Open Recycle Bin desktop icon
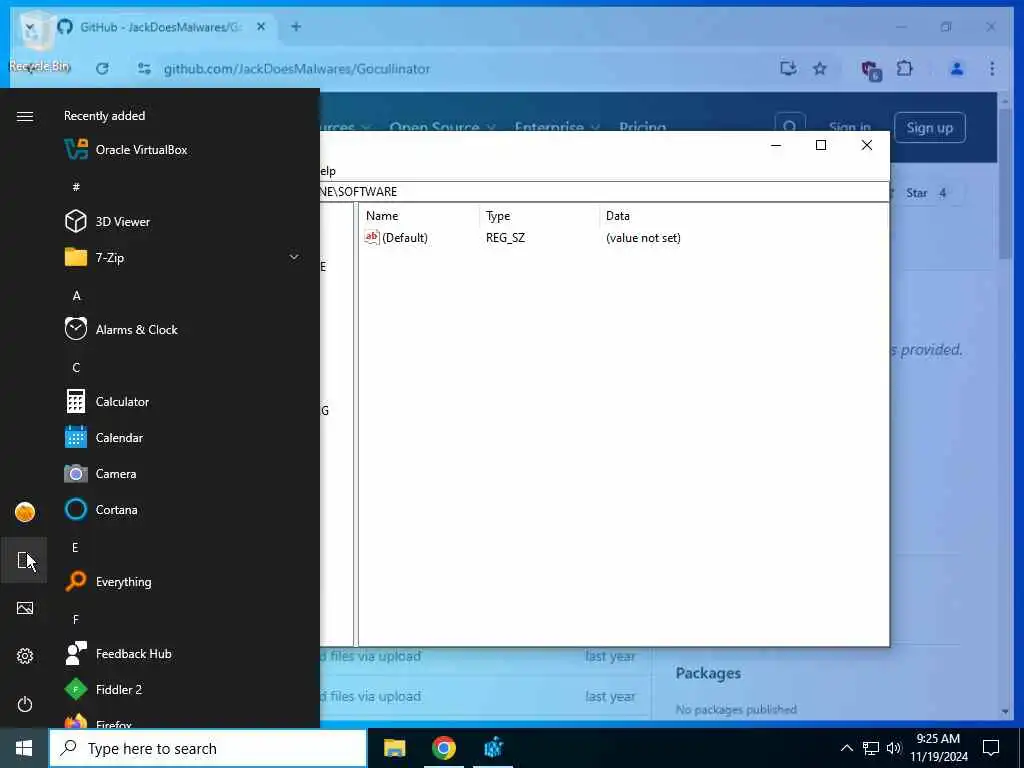1024x768 pixels. [39, 40]
